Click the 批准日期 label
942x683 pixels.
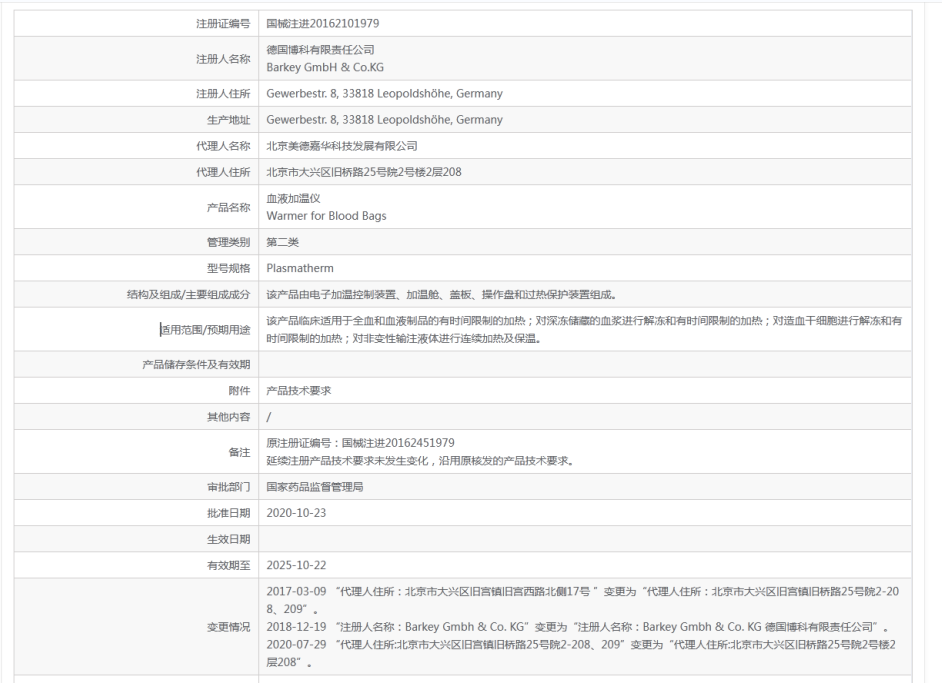click(x=228, y=513)
